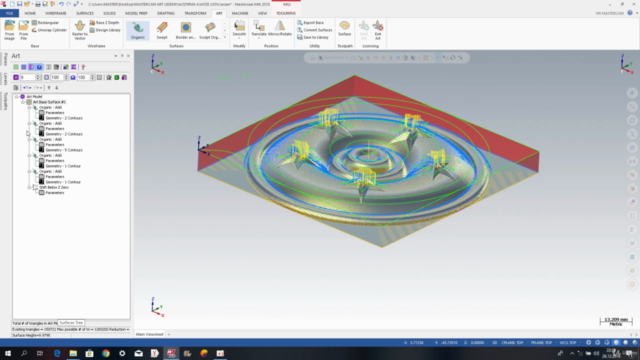Click the first value field stepper arrows
The width and height of the screenshot is (640, 360).
point(38,78)
